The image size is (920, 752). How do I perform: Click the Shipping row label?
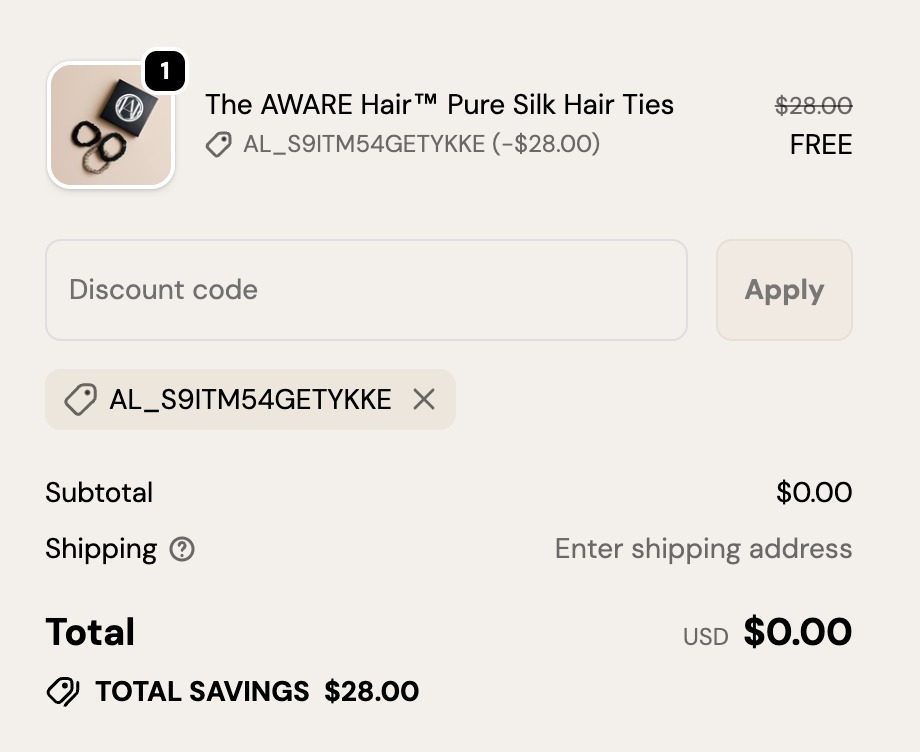click(x=100, y=549)
